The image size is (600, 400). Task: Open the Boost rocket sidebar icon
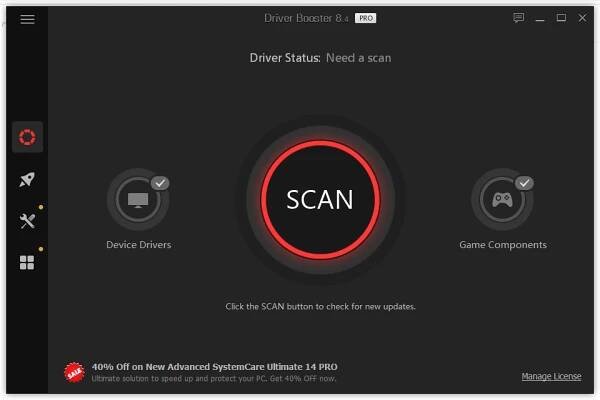click(27, 179)
